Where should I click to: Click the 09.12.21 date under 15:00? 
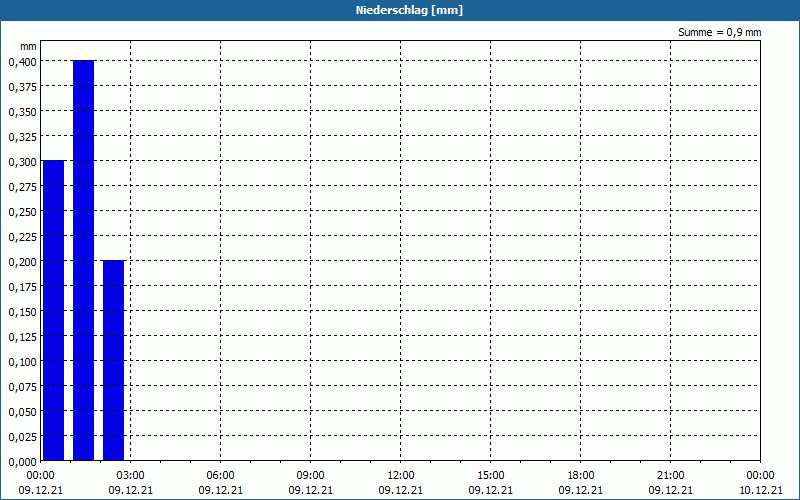[x=491, y=490]
